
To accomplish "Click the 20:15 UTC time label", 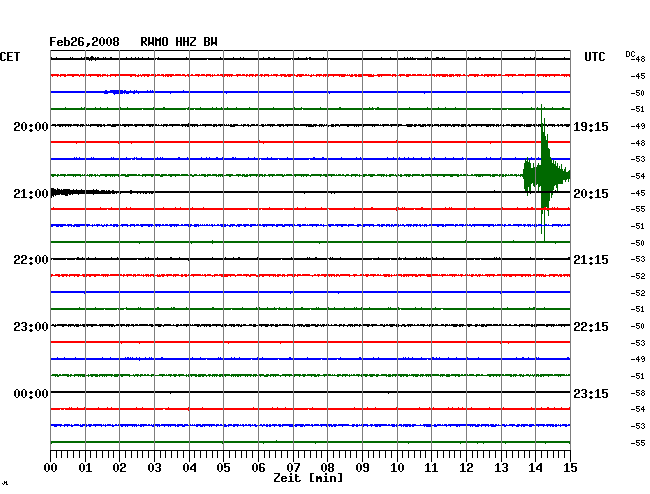I will [x=591, y=194].
